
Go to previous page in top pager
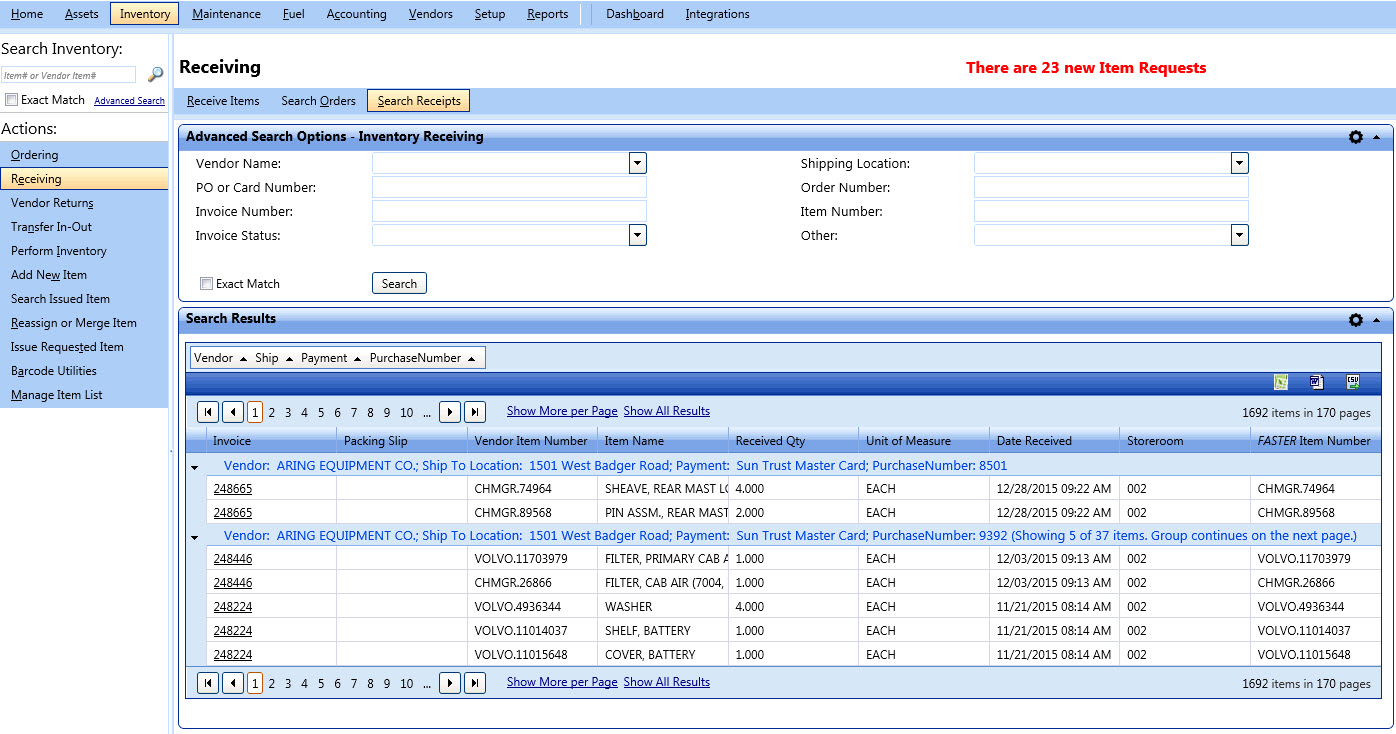[233, 412]
